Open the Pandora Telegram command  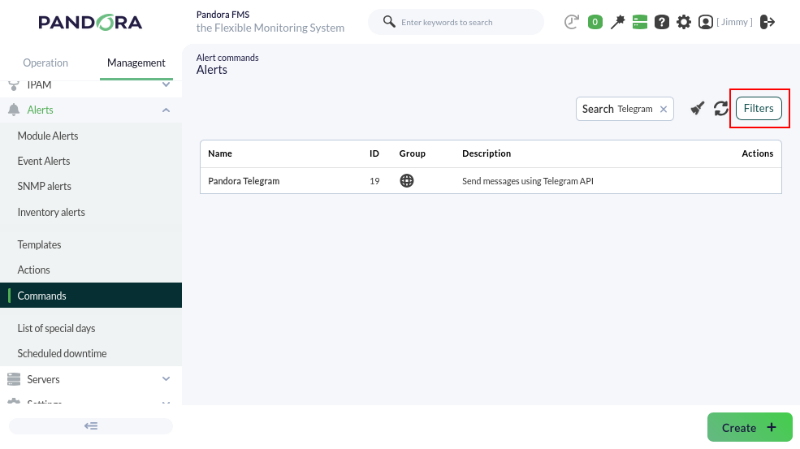pyautogui.click(x=244, y=181)
